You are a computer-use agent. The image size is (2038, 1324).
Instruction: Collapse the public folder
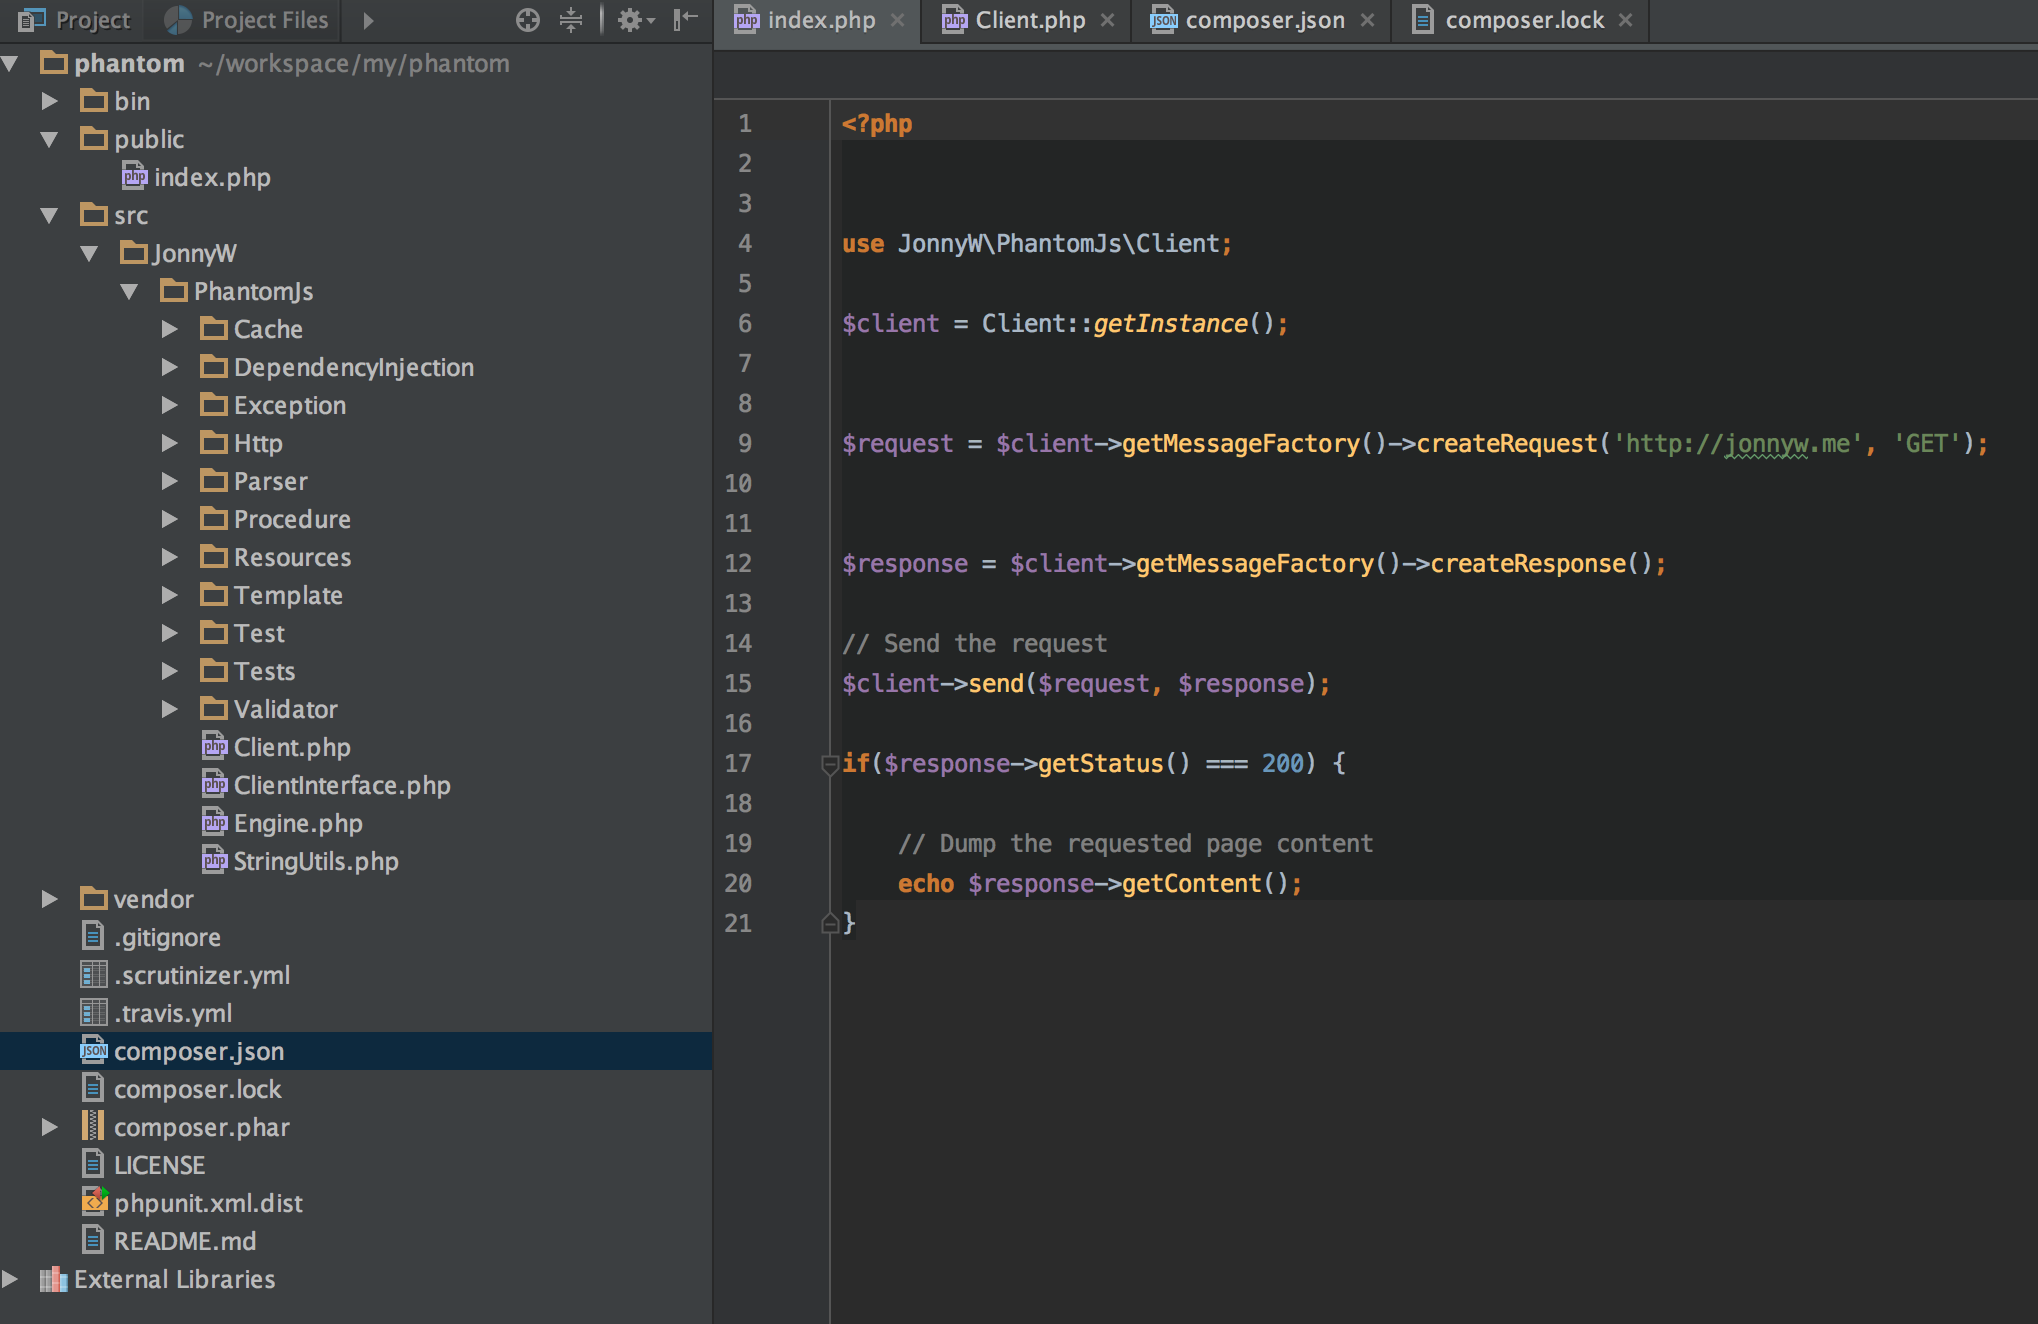pyautogui.click(x=49, y=139)
